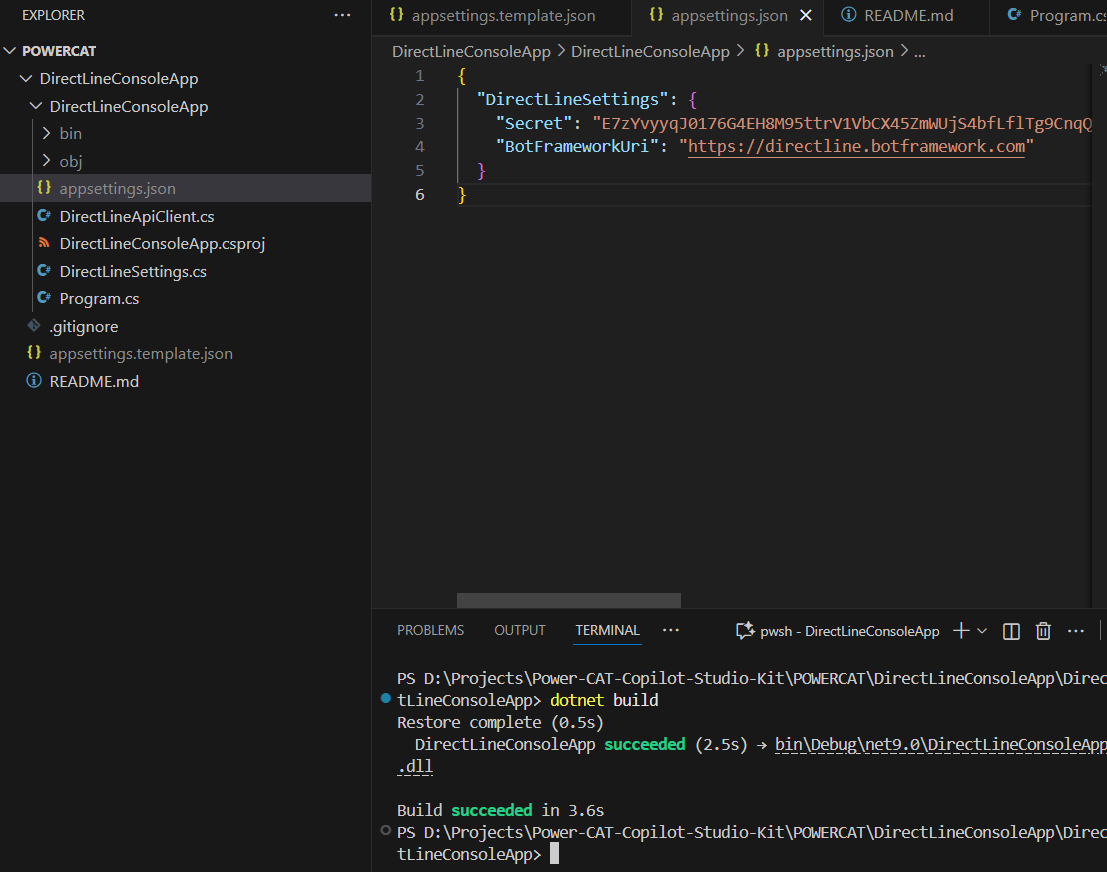Kill the active terminal with the trash icon
The height and width of the screenshot is (872, 1107).
click(x=1043, y=630)
